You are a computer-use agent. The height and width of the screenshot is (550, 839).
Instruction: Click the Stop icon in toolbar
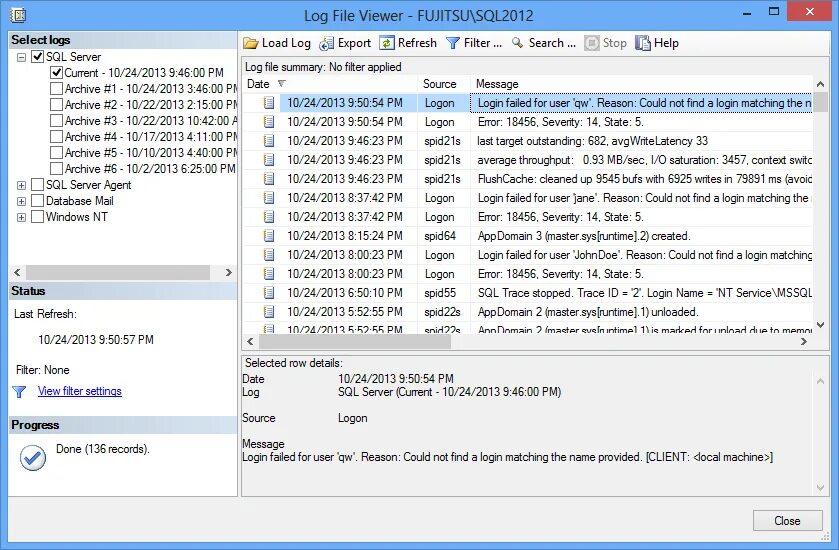[591, 43]
